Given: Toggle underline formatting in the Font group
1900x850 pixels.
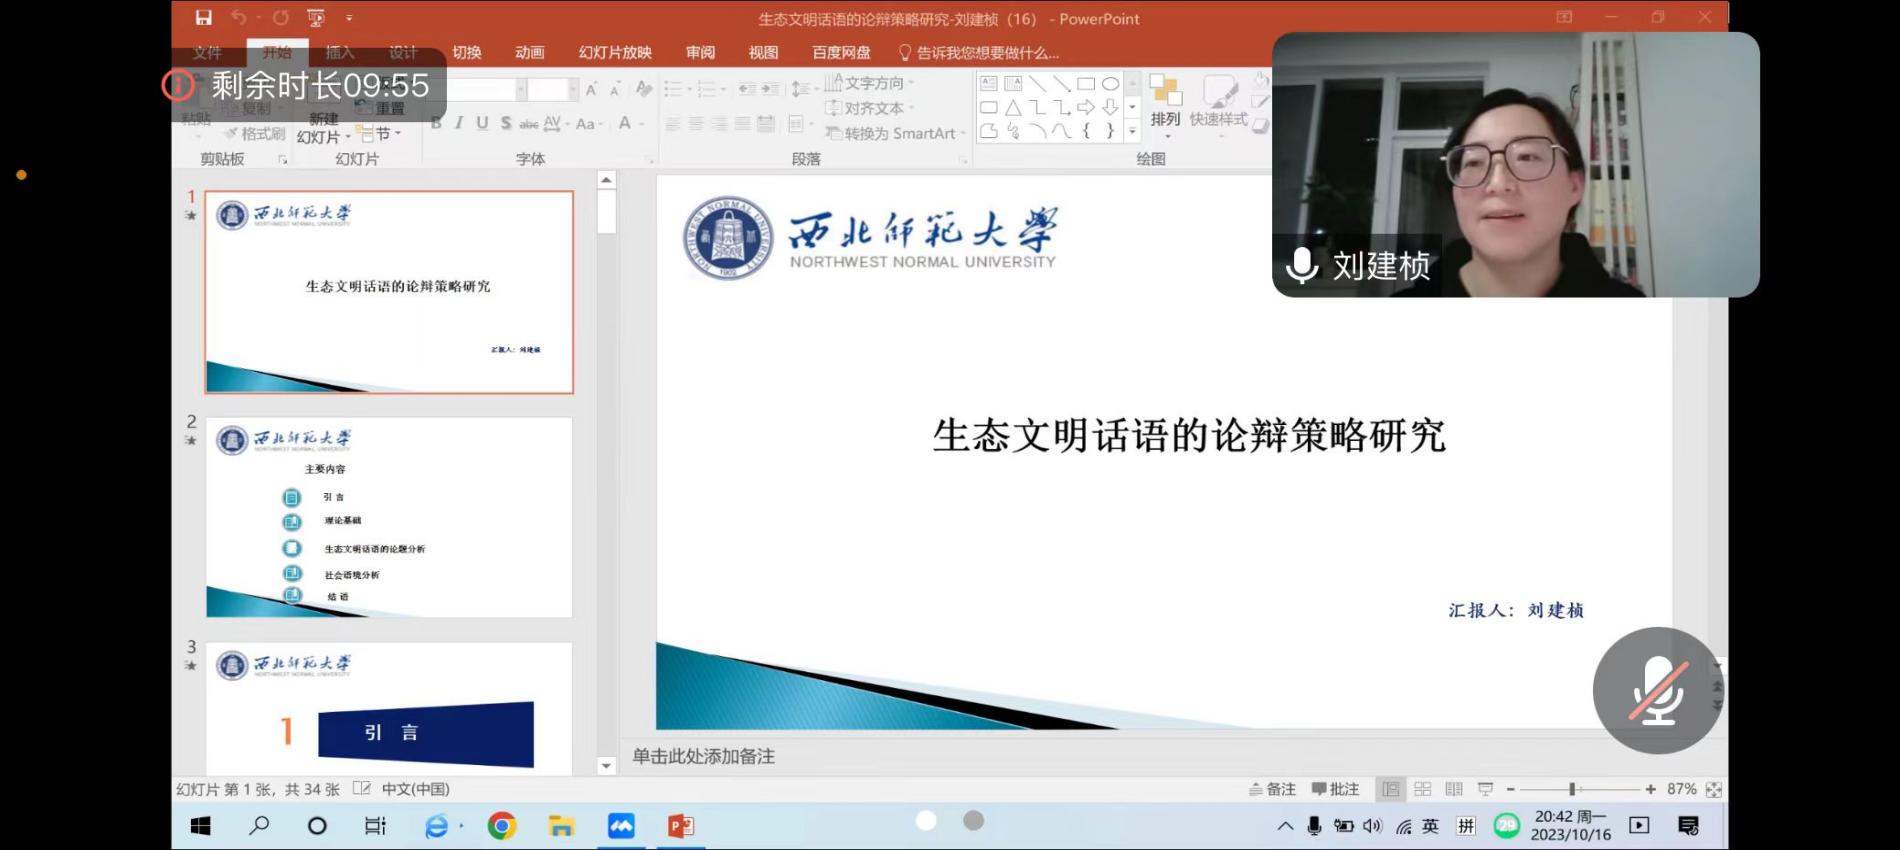Looking at the screenshot, I should pyautogui.click(x=482, y=123).
